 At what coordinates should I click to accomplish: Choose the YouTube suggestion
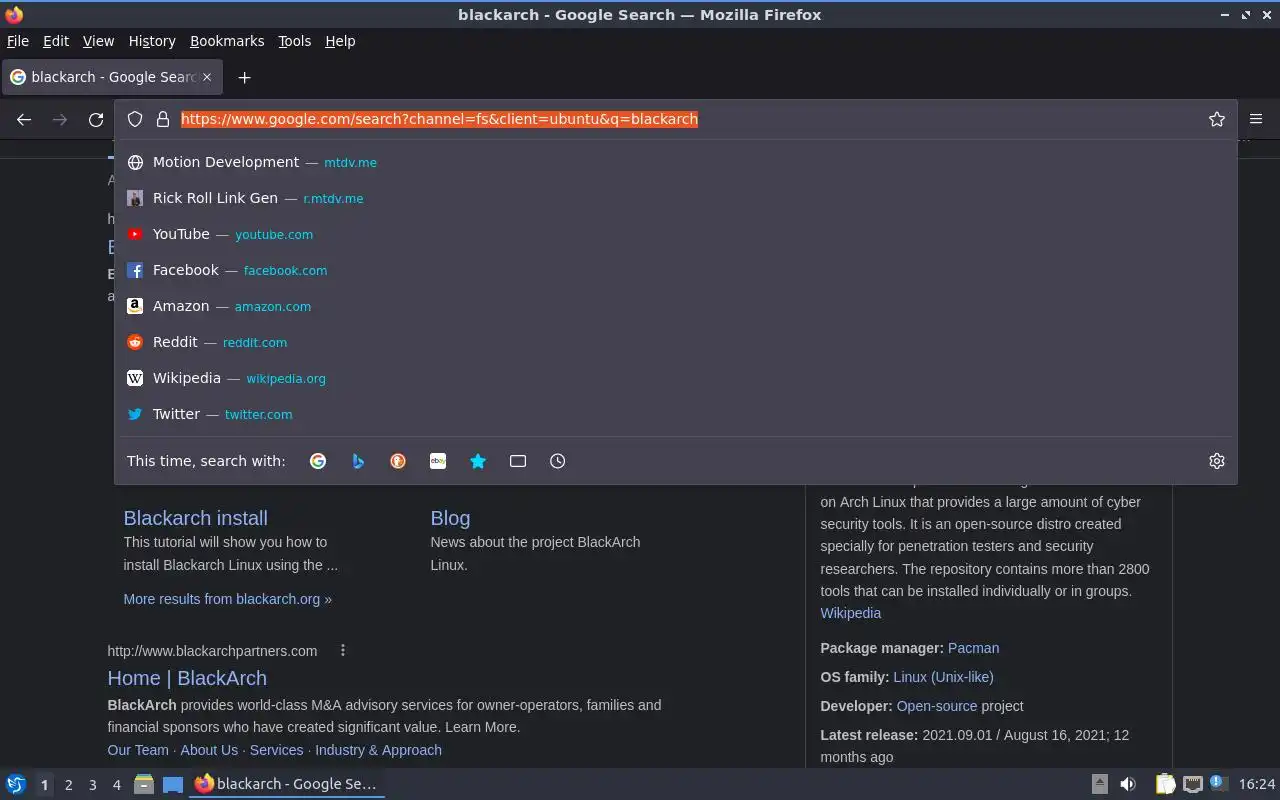pyautogui.click(x=675, y=234)
